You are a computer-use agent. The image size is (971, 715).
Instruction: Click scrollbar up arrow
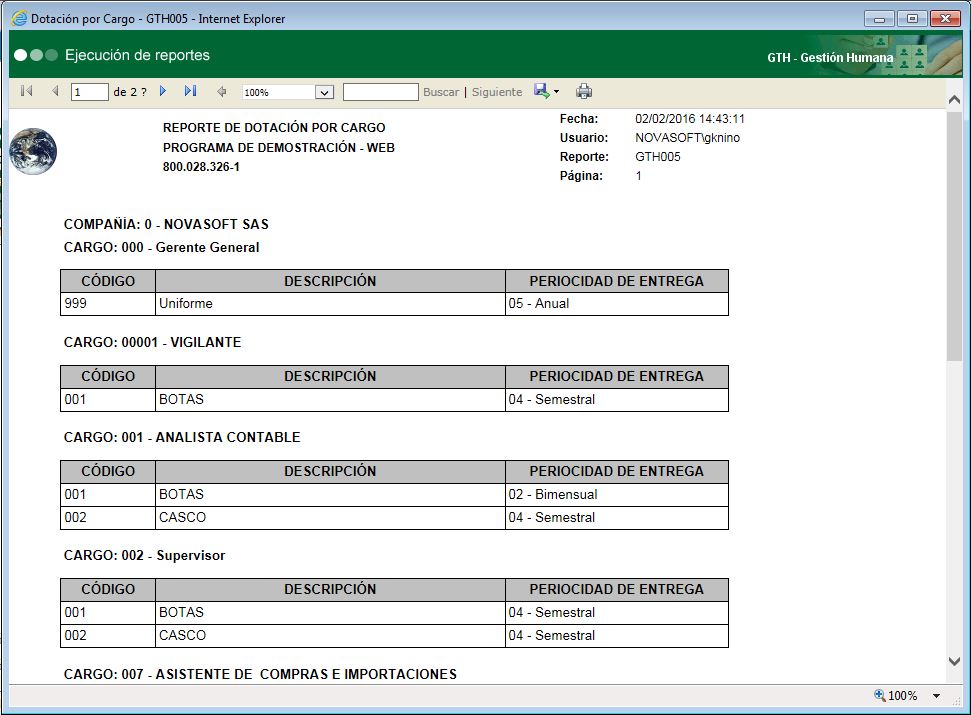pyautogui.click(x=954, y=99)
